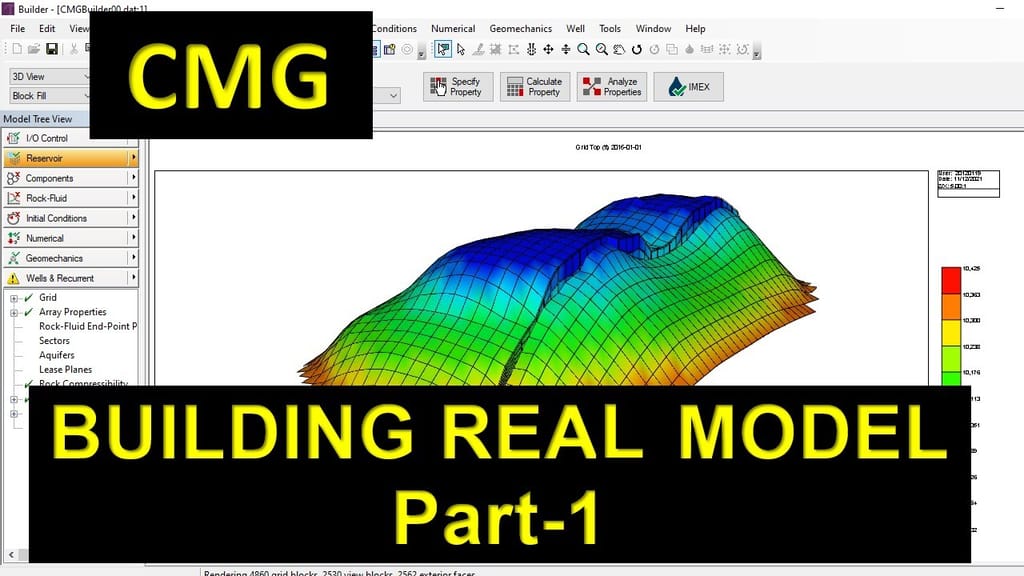Select Aquifers in the model tree
The image size is (1024, 576).
pyautogui.click(x=57, y=355)
